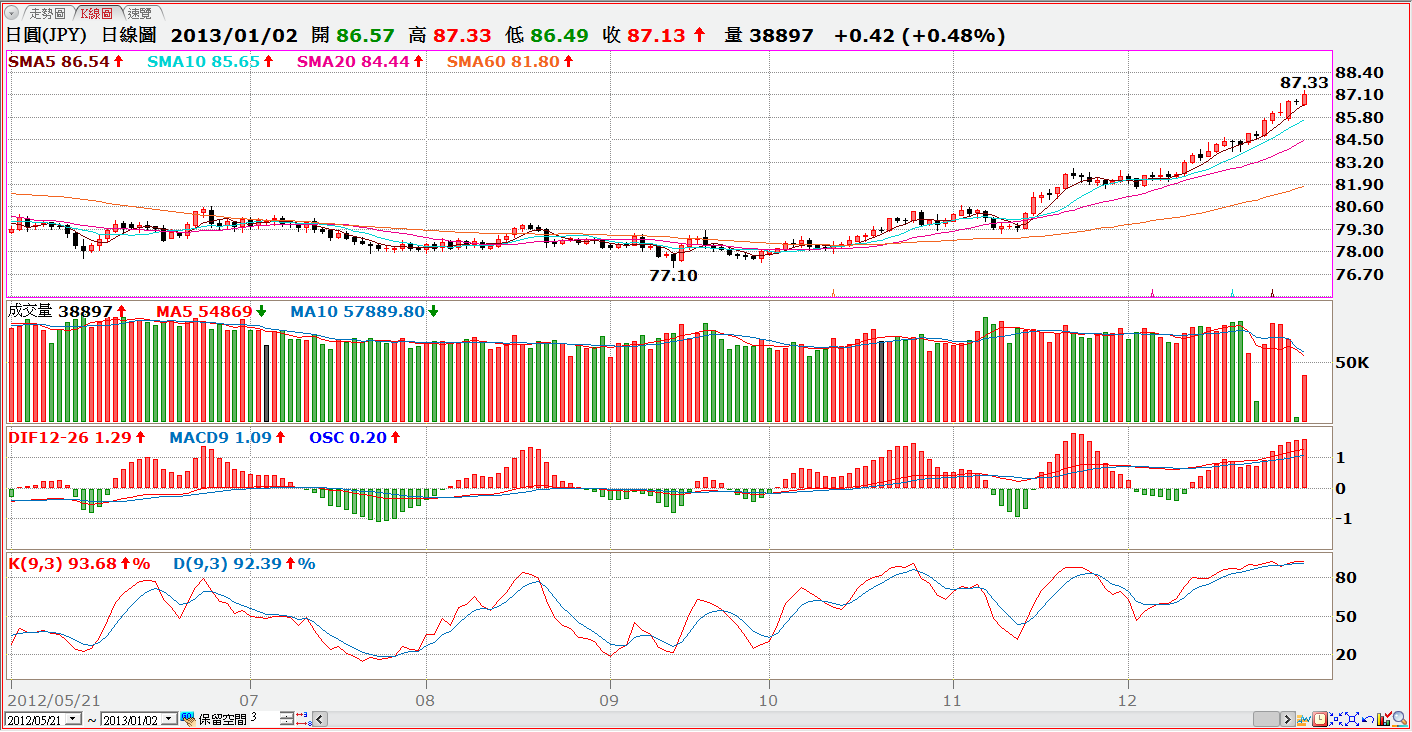Select the K線圖 tab

tap(98, 14)
